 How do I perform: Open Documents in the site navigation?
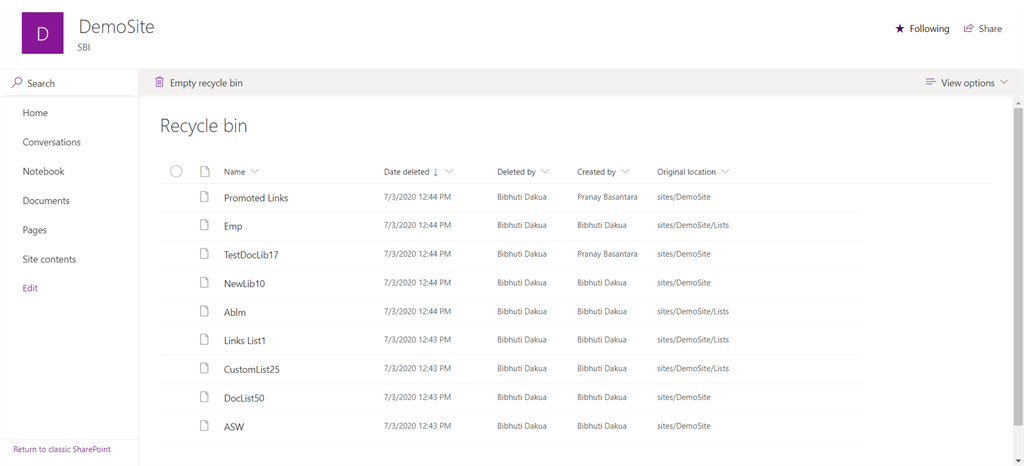pos(46,201)
